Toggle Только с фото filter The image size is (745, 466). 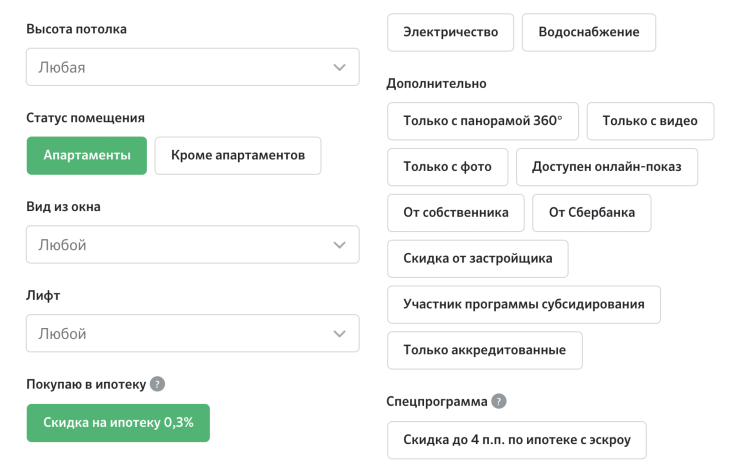[448, 167]
